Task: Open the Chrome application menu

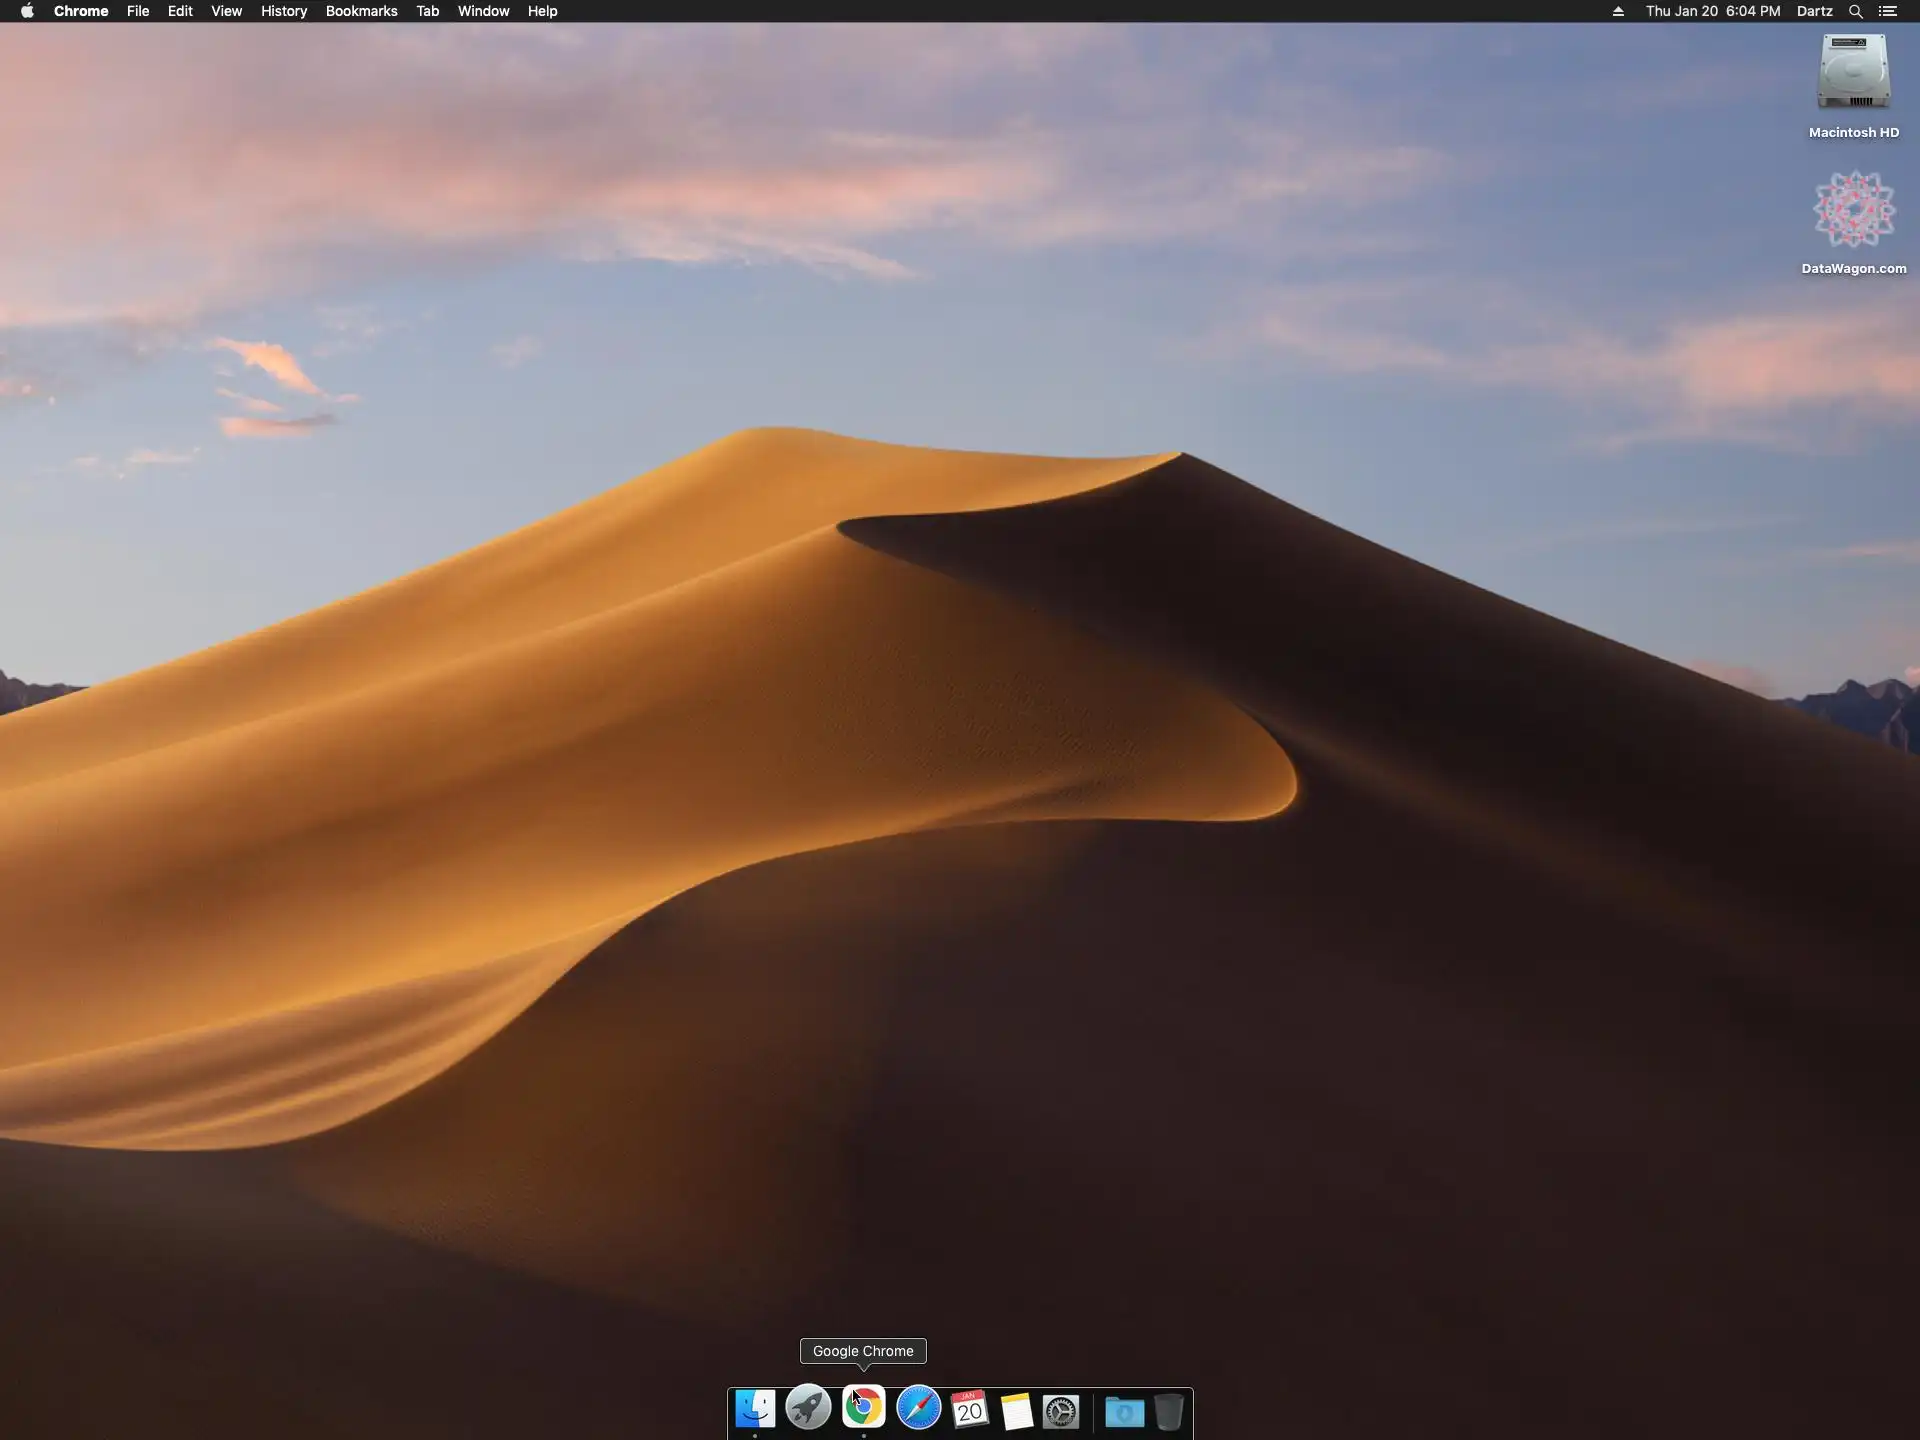Action: point(81,11)
